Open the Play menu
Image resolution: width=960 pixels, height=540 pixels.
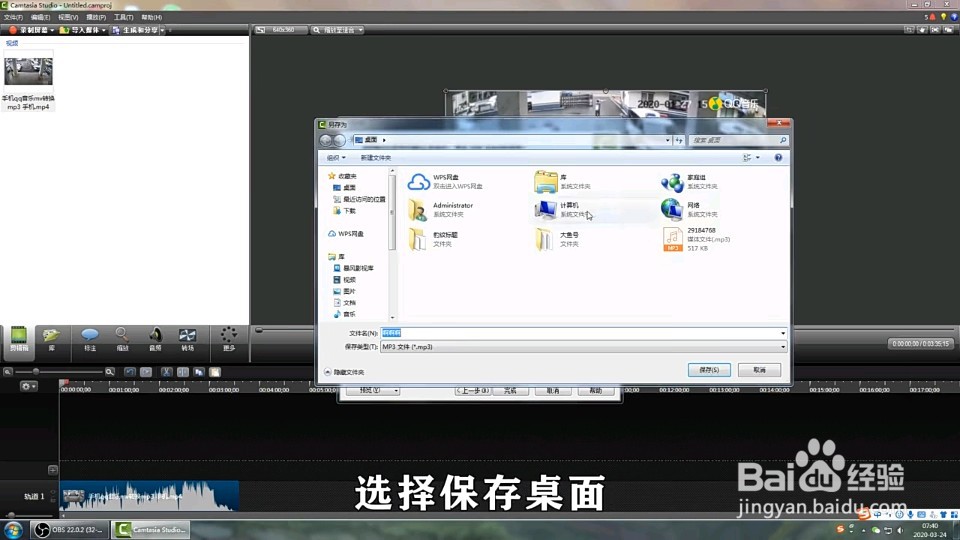coord(96,17)
